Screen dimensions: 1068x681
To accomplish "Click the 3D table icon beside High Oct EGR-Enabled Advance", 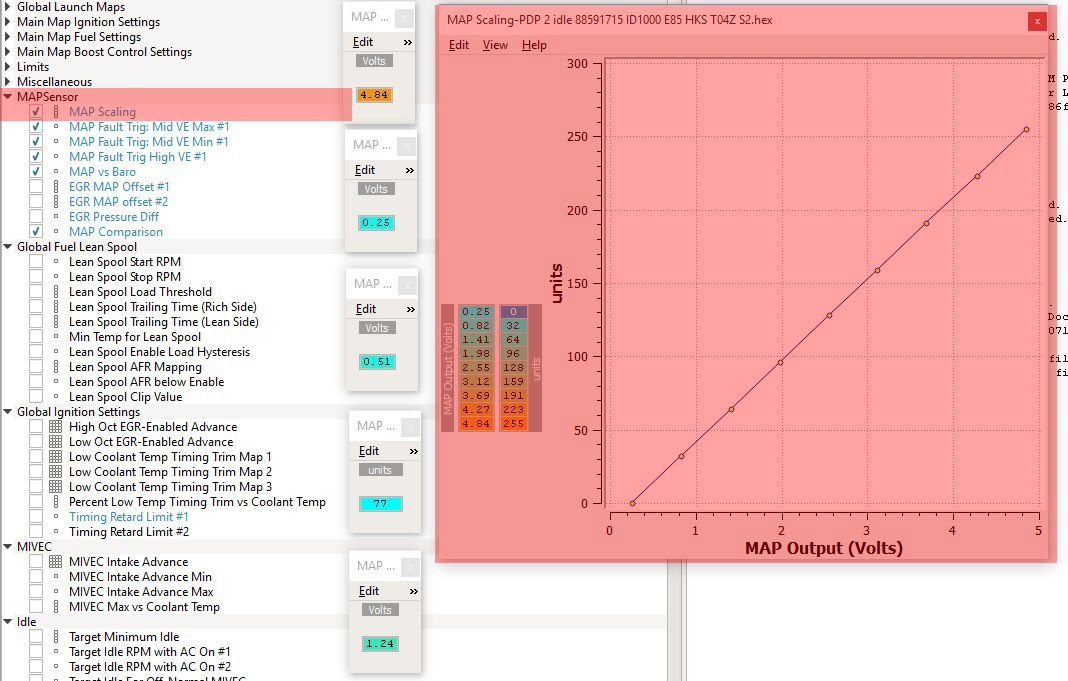I will click(56, 427).
